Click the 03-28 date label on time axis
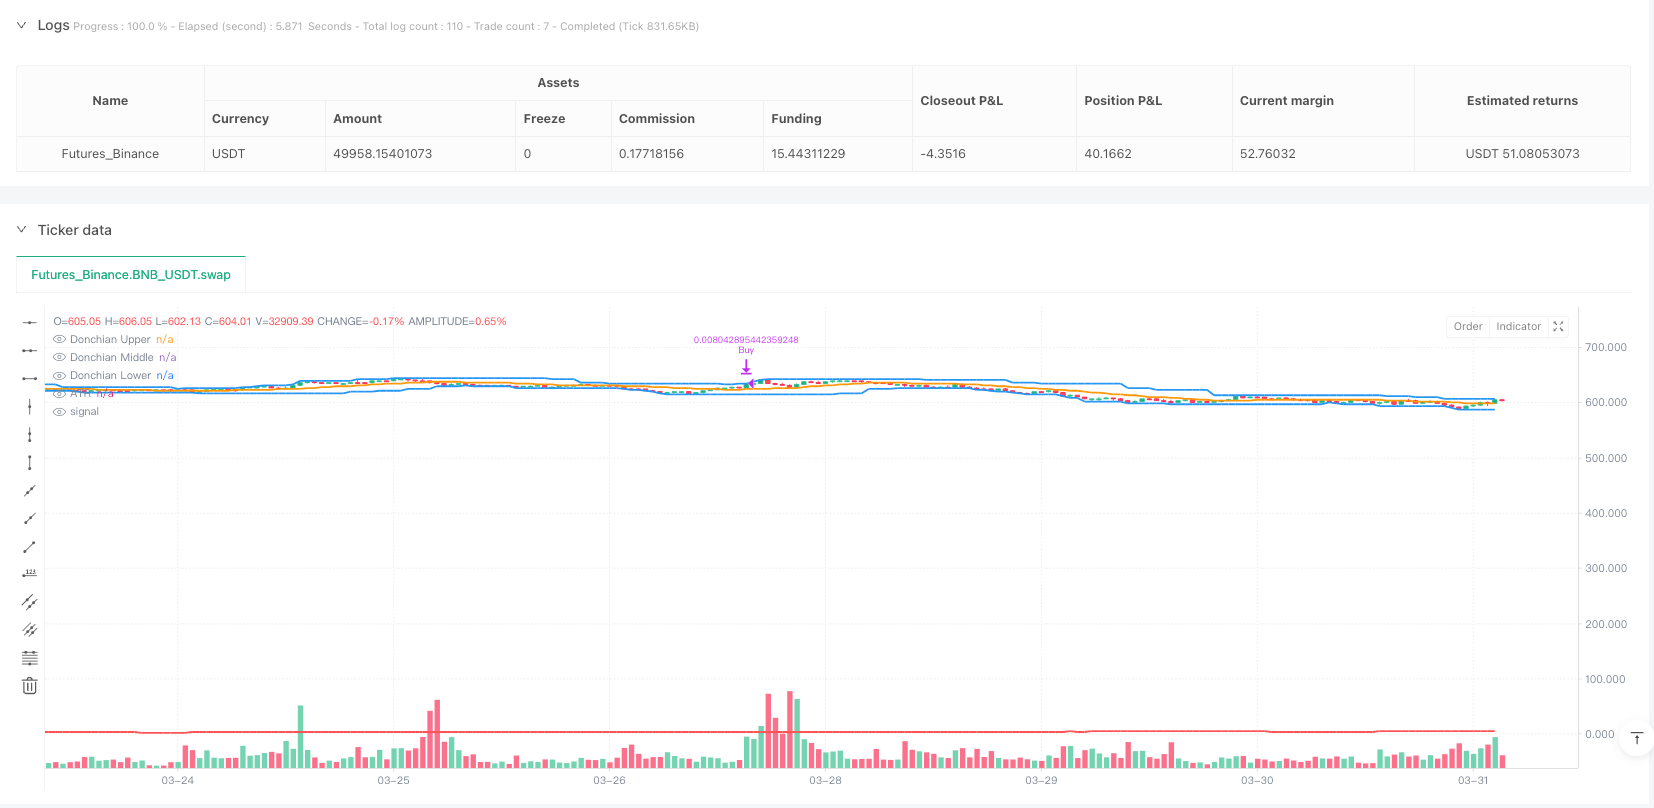This screenshot has height=808, width=1654. tap(825, 780)
